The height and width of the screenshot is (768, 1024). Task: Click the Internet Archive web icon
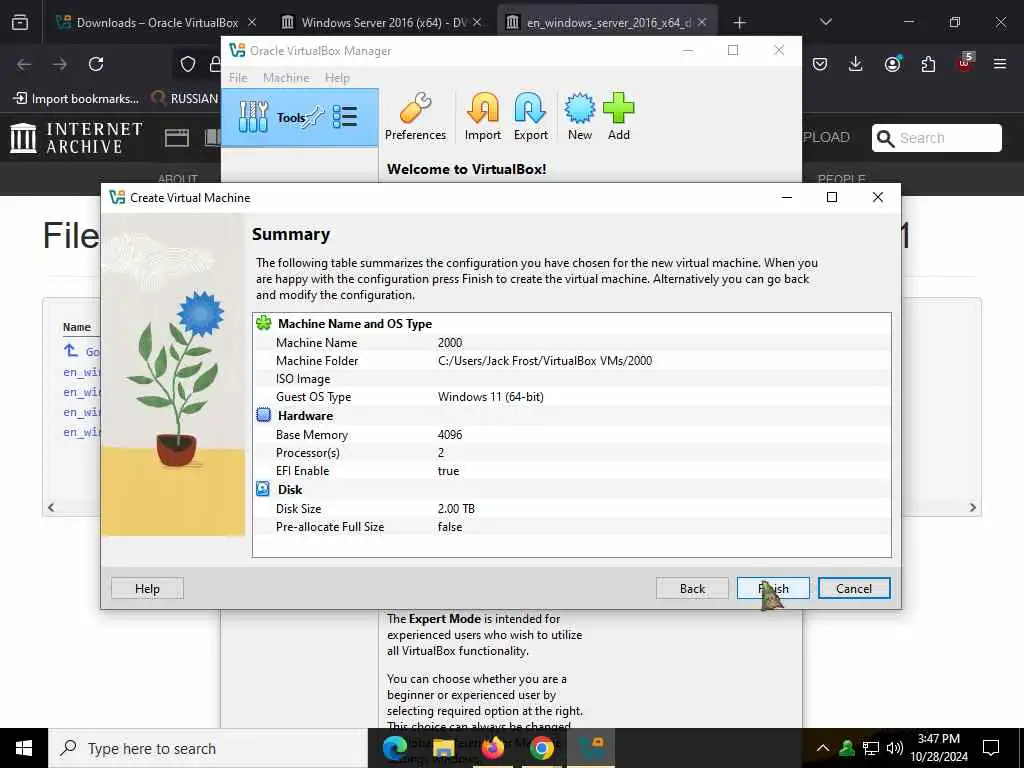(176, 138)
